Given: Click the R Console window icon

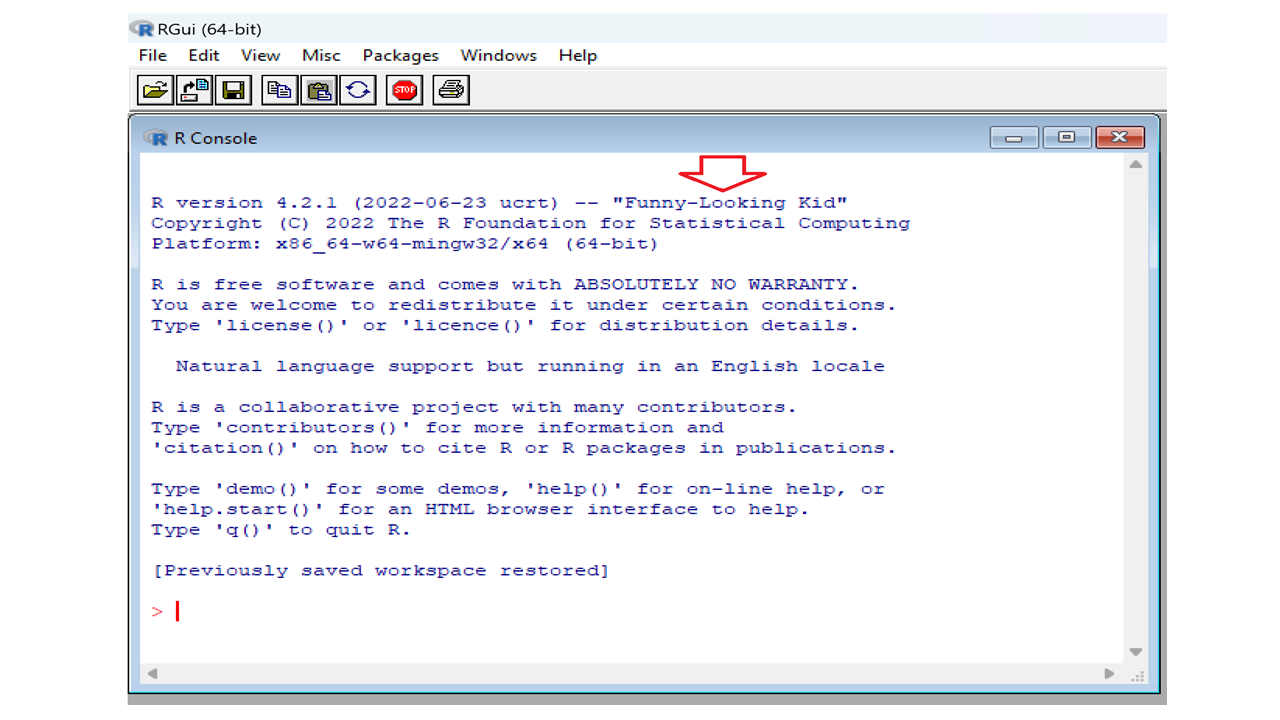Looking at the screenshot, I should tap(156, 138).
